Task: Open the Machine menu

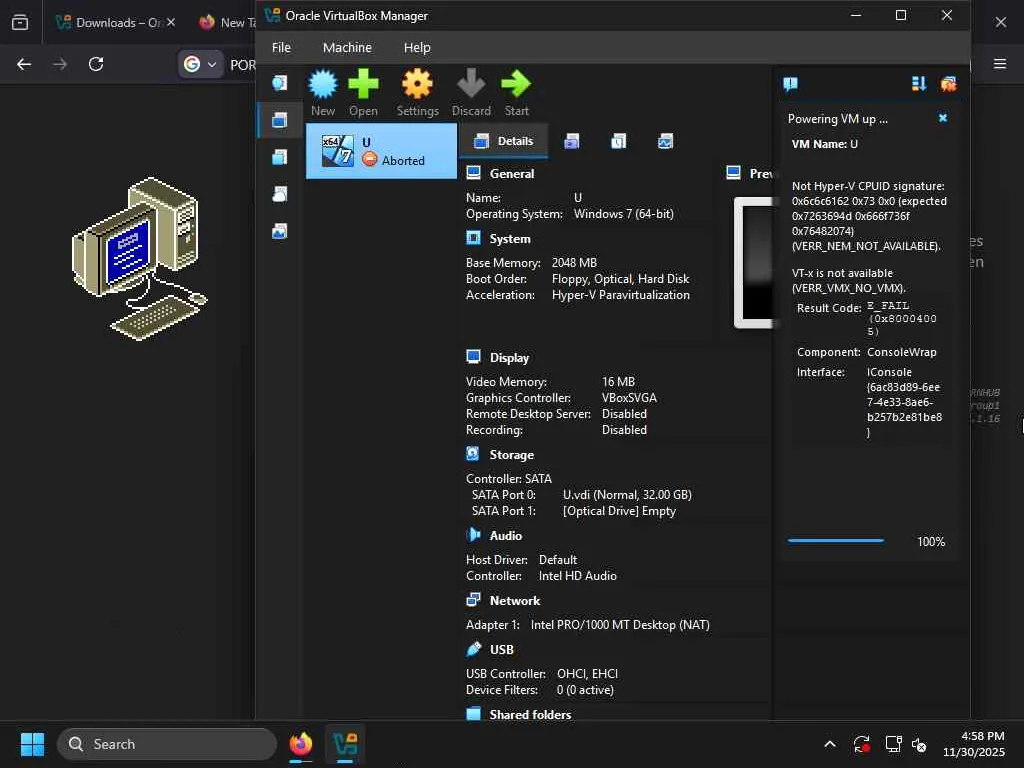Action: 347,47
